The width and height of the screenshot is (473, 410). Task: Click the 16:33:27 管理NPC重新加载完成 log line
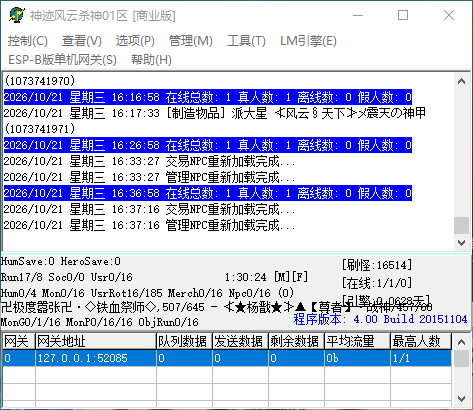149,177
